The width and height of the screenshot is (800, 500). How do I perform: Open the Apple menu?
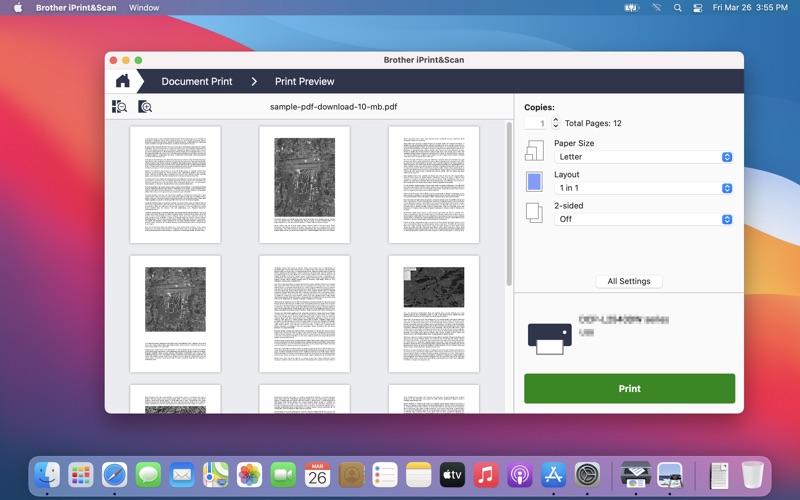[x=18, y=8]
